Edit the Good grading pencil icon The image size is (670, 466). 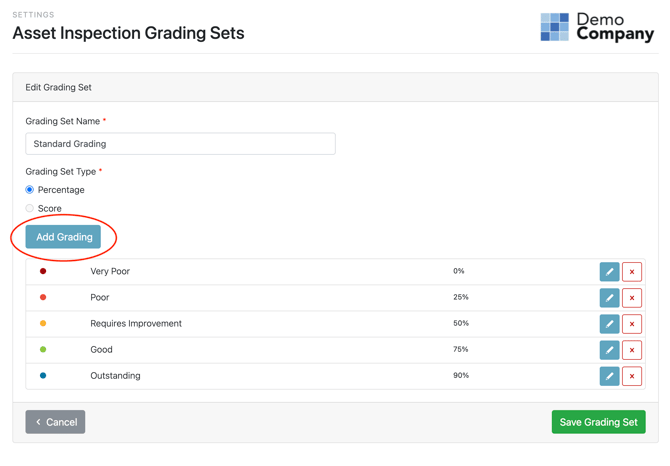[609, 350]
